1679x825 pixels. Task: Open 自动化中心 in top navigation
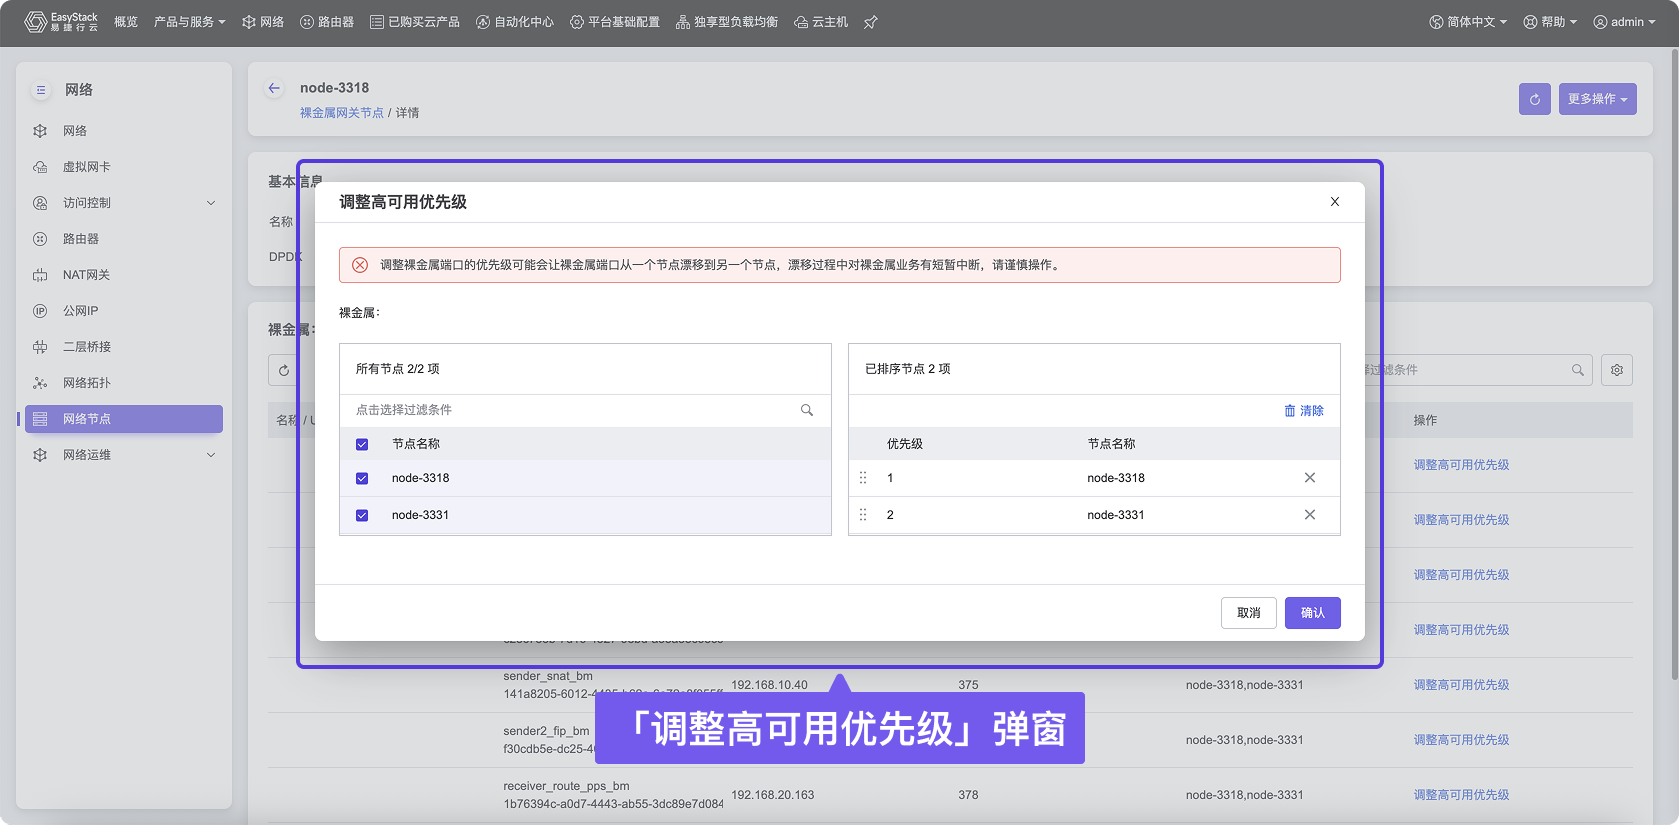(515, 22)
